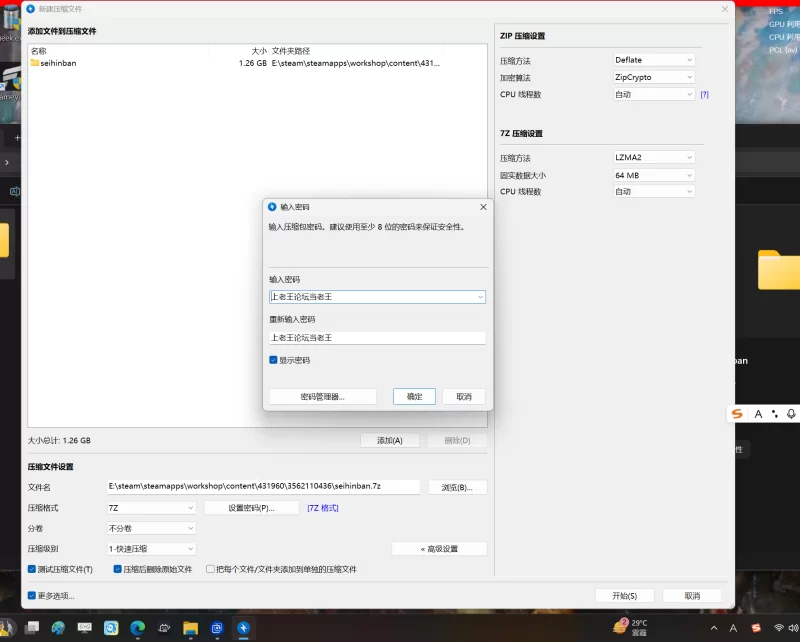
Task: Open the Wi-Fi network tray icon
Action: pyautogui.click(x=779, y=628)
